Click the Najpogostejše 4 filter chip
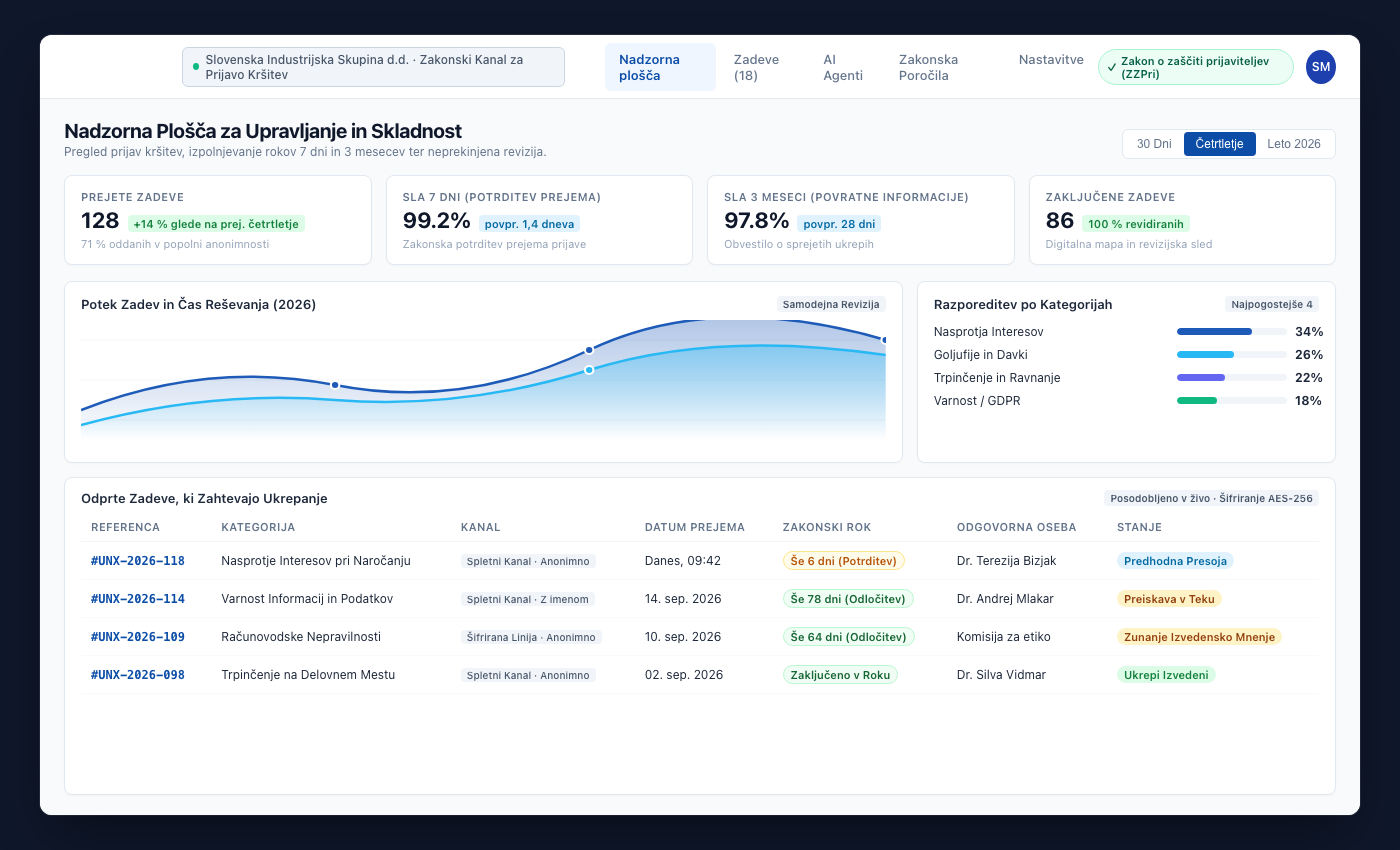 [x=1272, y=304]
